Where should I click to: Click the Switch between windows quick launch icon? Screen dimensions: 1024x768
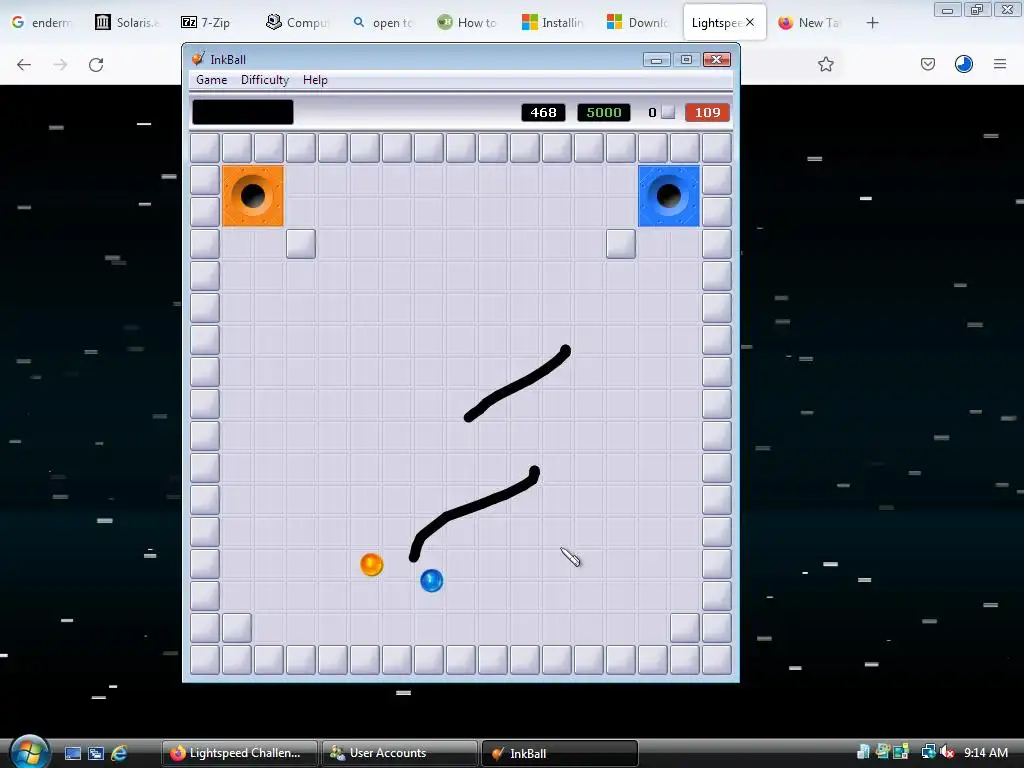[x=96, y=753]
